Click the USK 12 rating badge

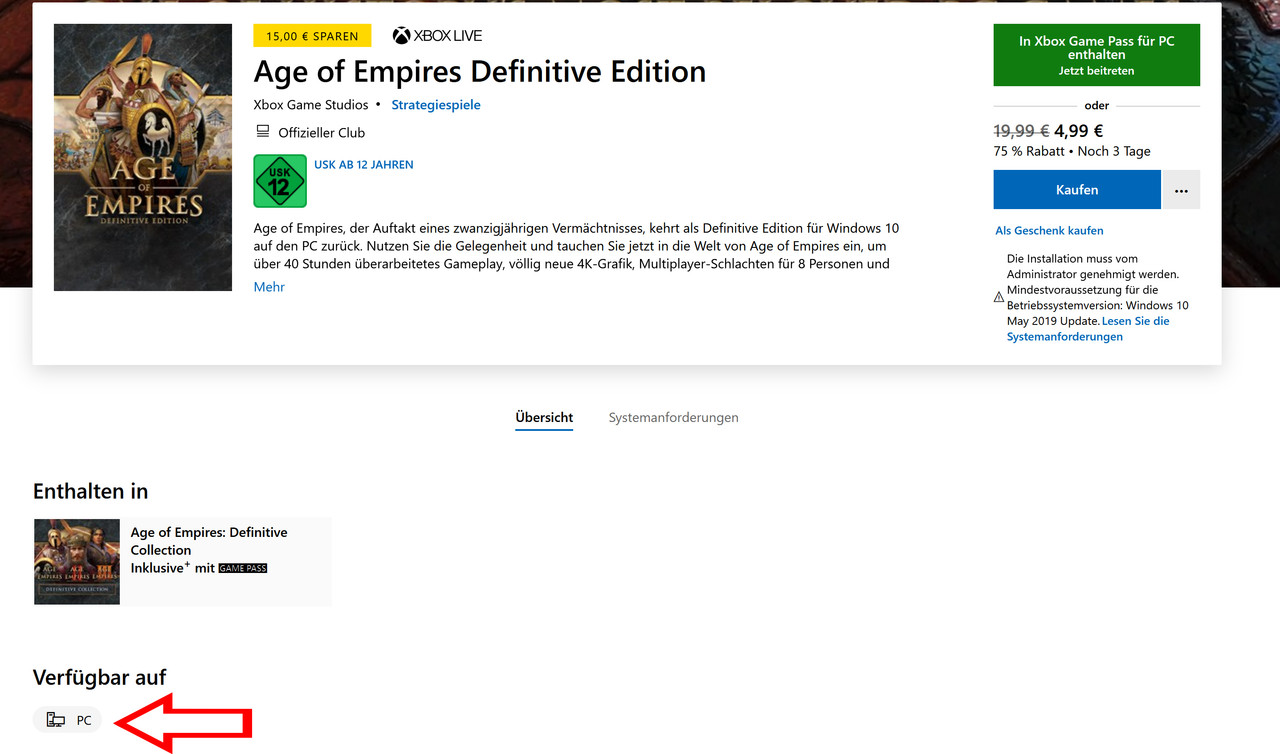(280, 181)
